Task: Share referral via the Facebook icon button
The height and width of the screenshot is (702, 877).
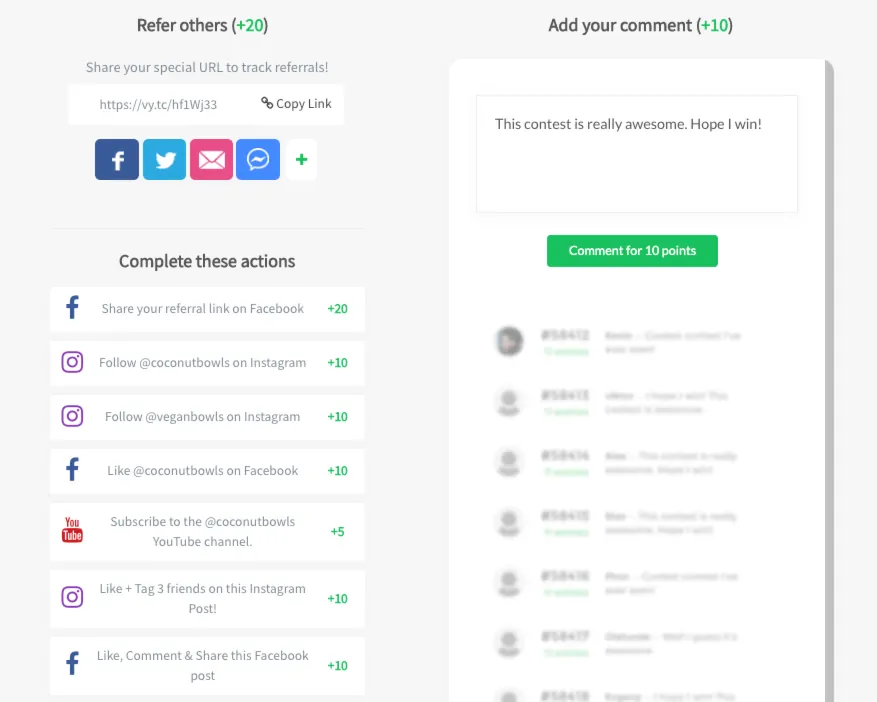Action: (x=117, y=159)
